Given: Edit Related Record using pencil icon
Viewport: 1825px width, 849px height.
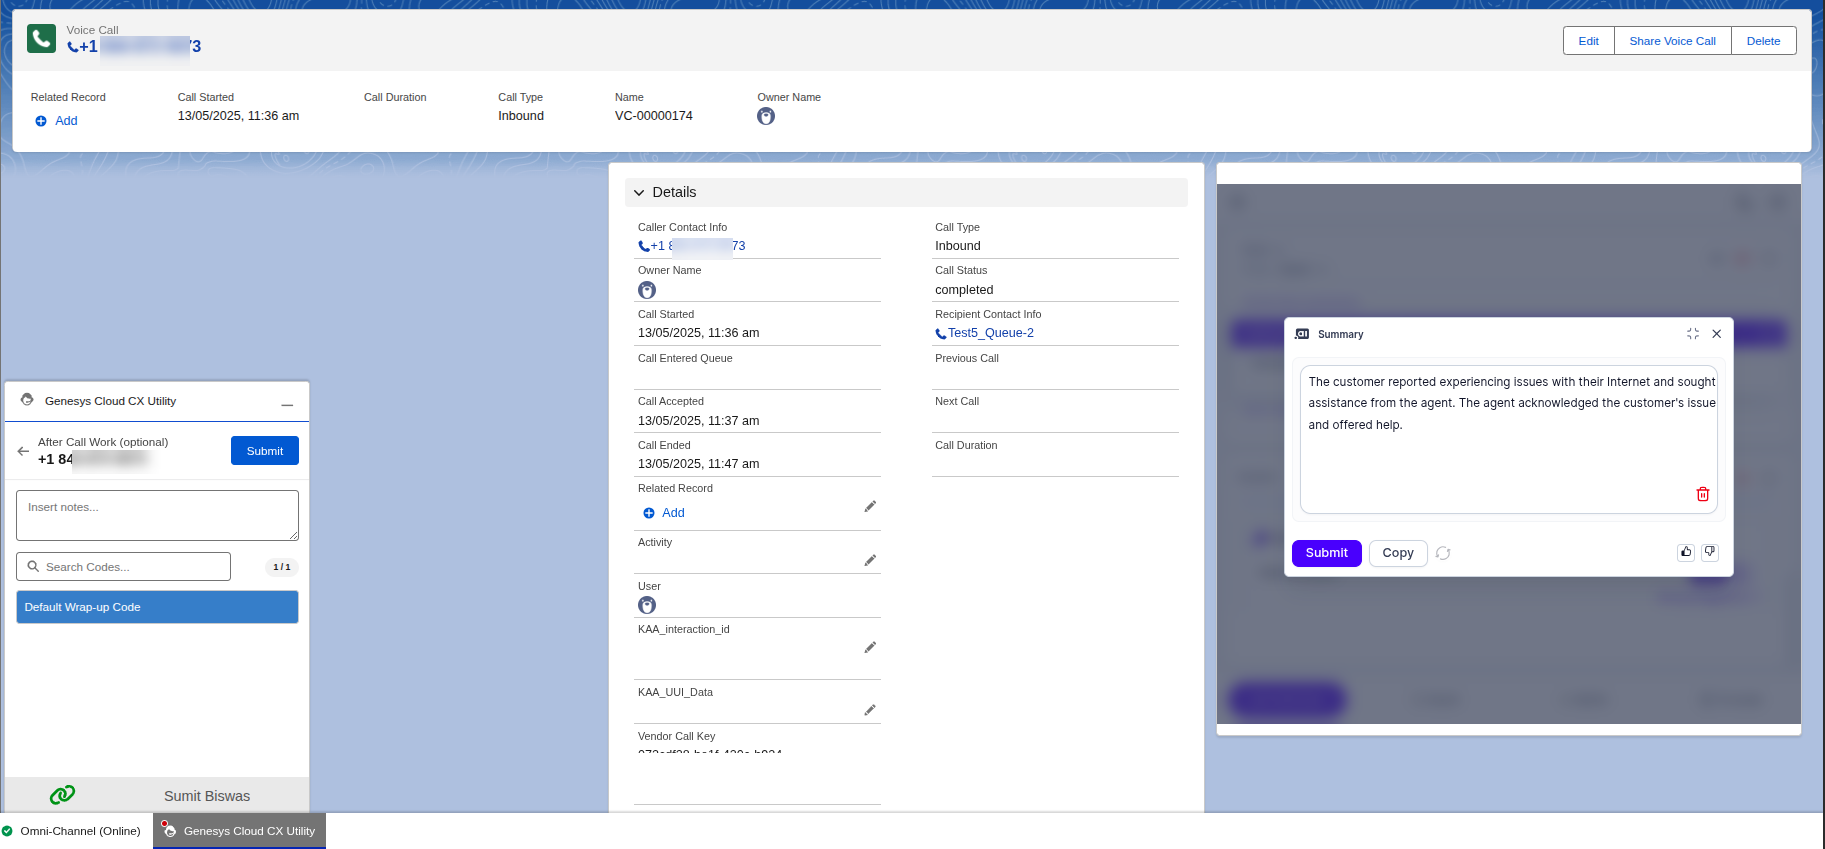Looking at the screenshot, I should [870, 507].
